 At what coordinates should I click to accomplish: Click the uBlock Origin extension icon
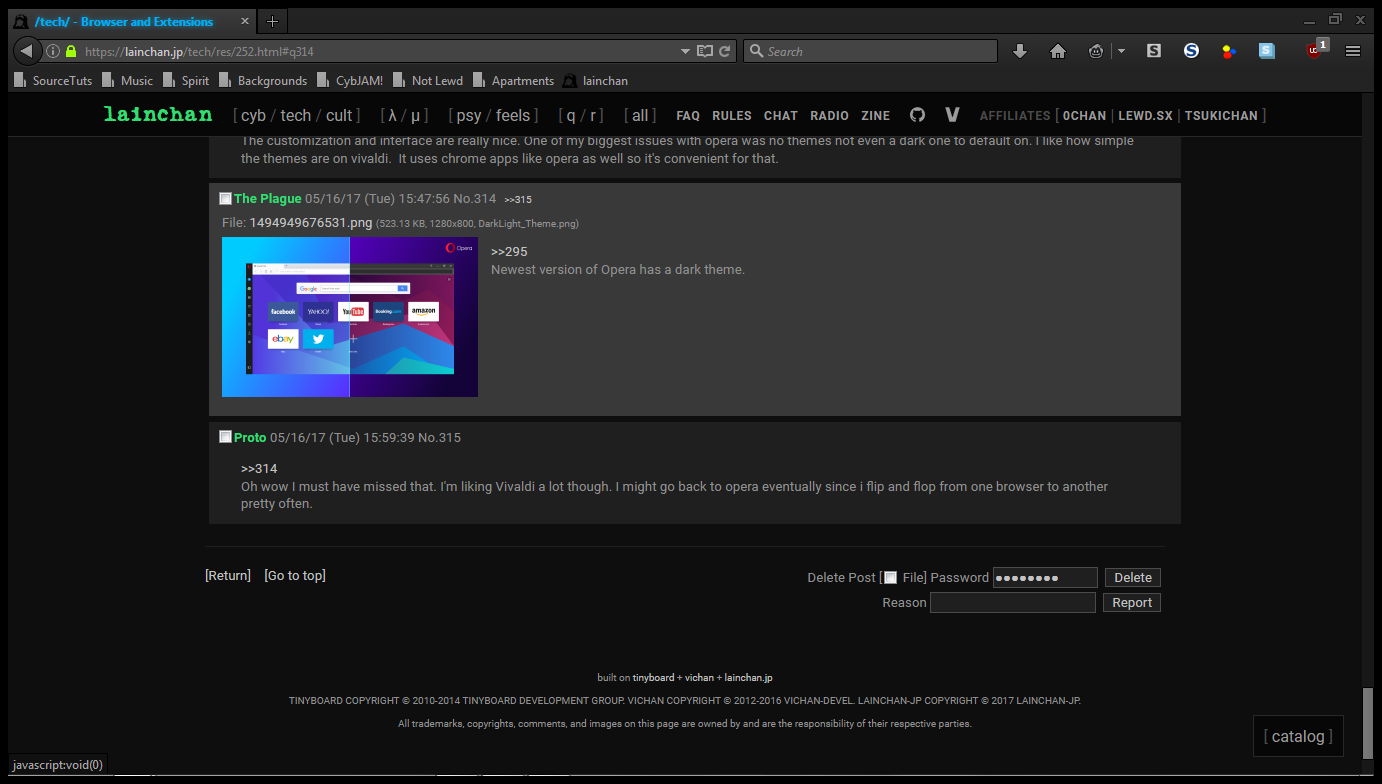1315,51
